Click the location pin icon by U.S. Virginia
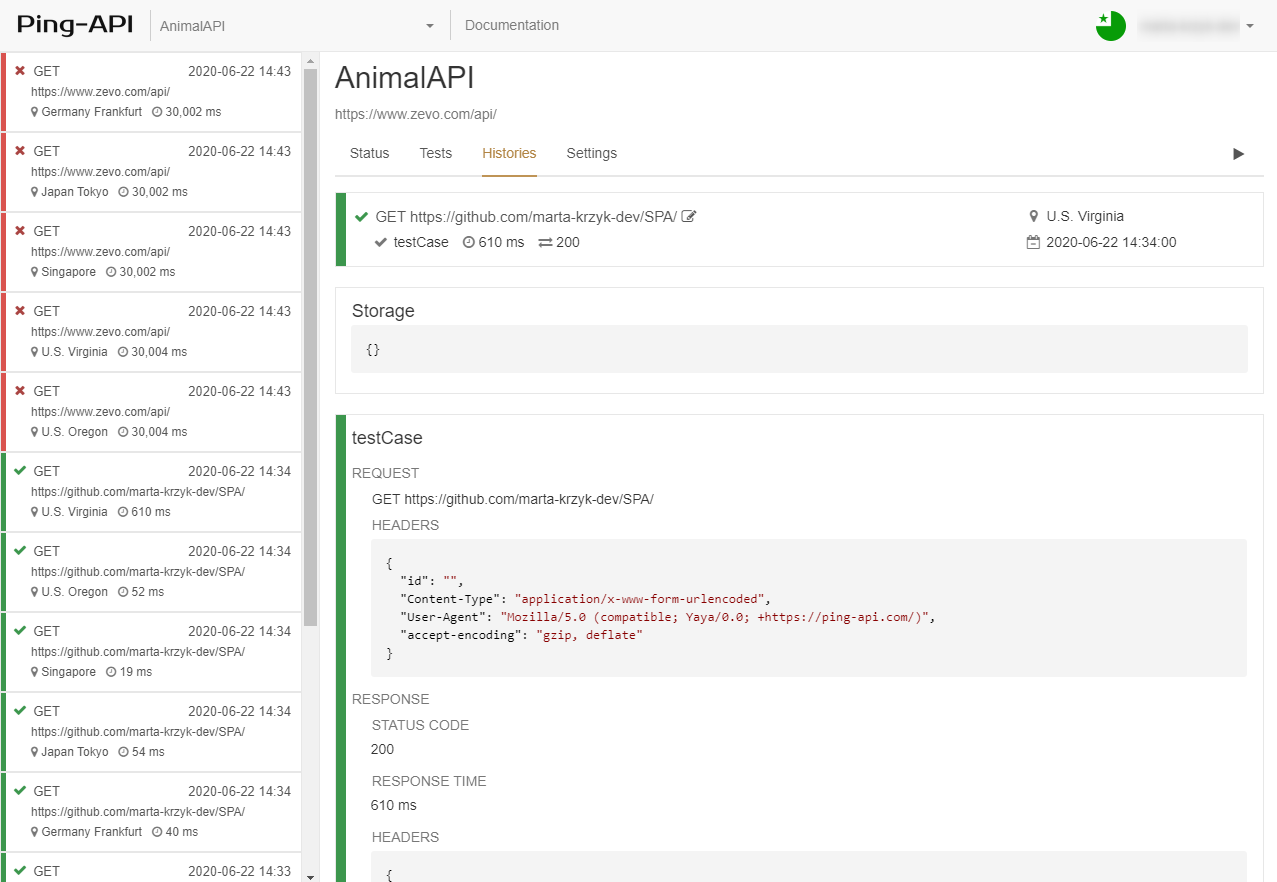This screenshot has height=882, width=1277. pos(1033,216)
